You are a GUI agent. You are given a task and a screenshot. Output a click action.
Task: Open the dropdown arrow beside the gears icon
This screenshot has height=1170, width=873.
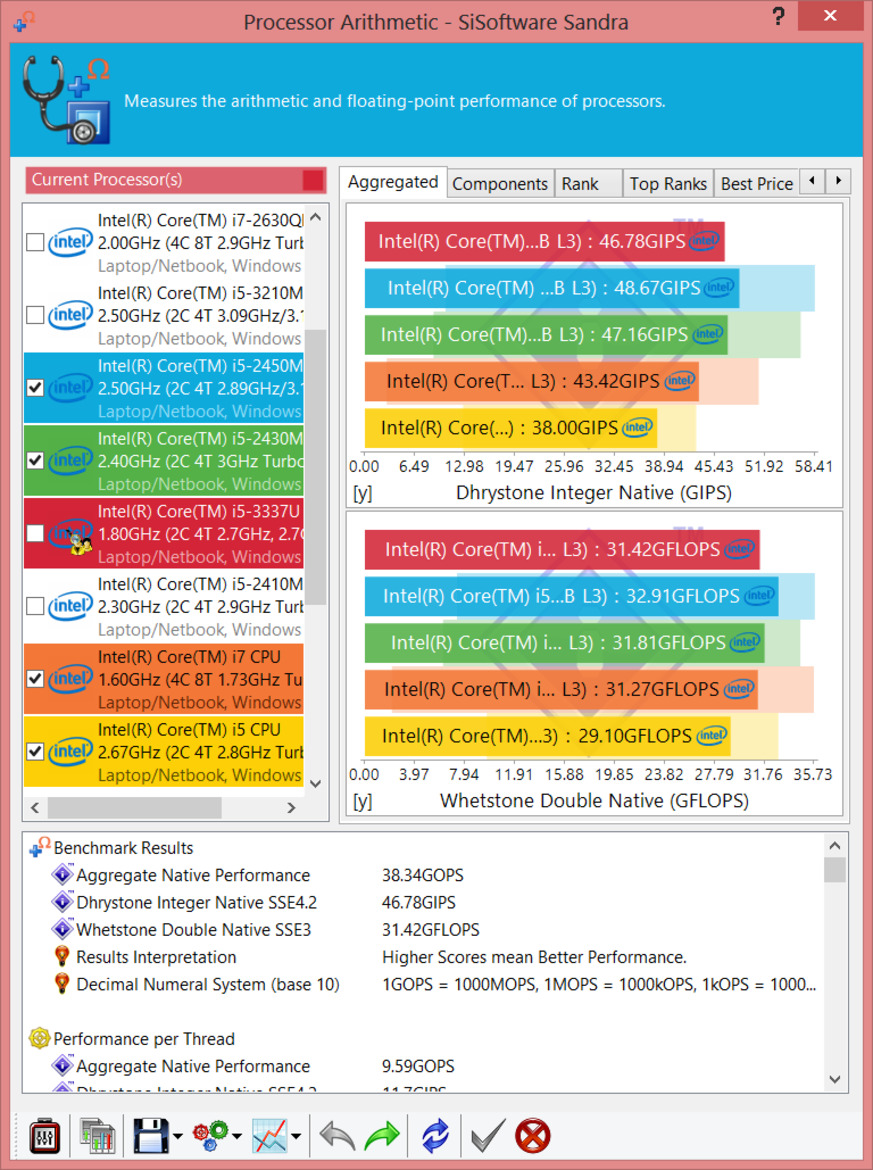point(237,1136)
